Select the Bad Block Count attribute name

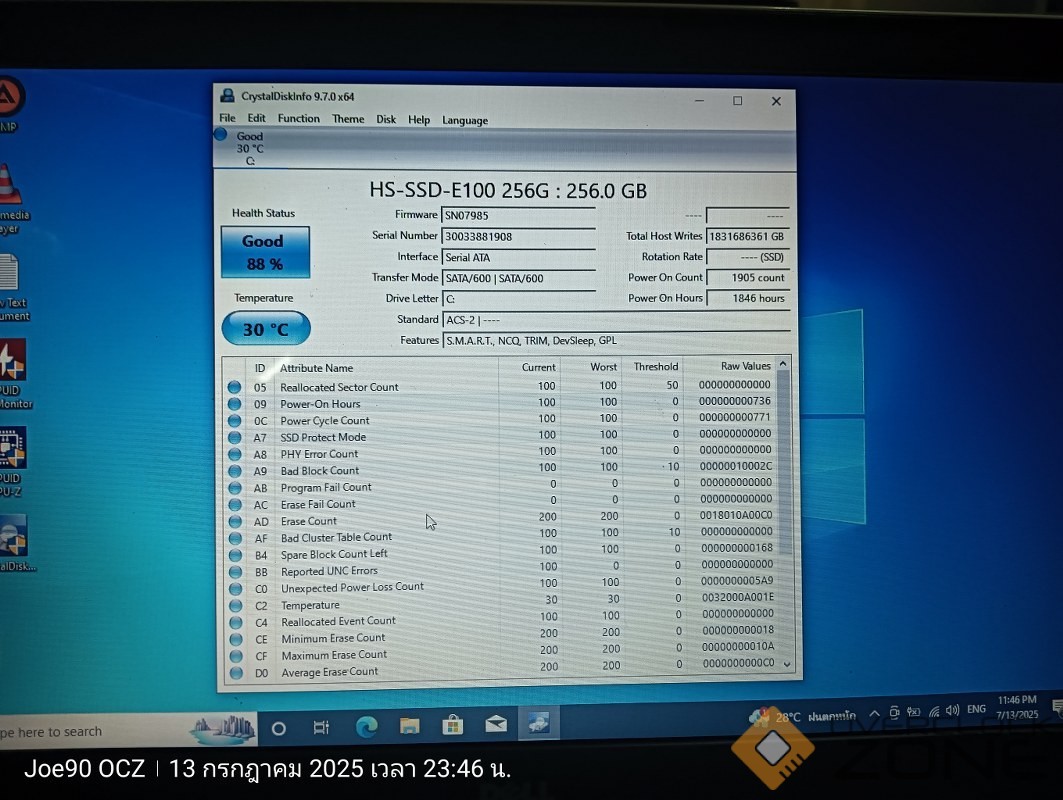(x=319, y=471)
